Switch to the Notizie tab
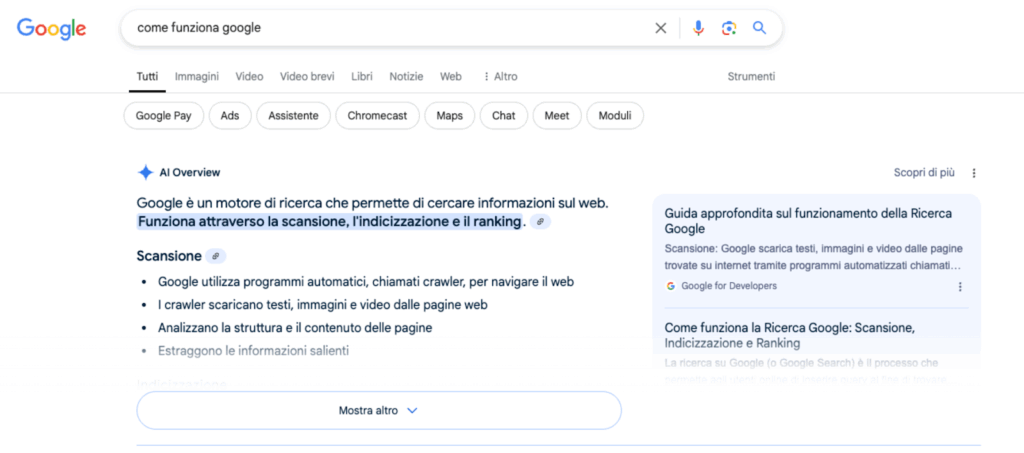Viewport: 1024px width, 453px height. point(406,76)
